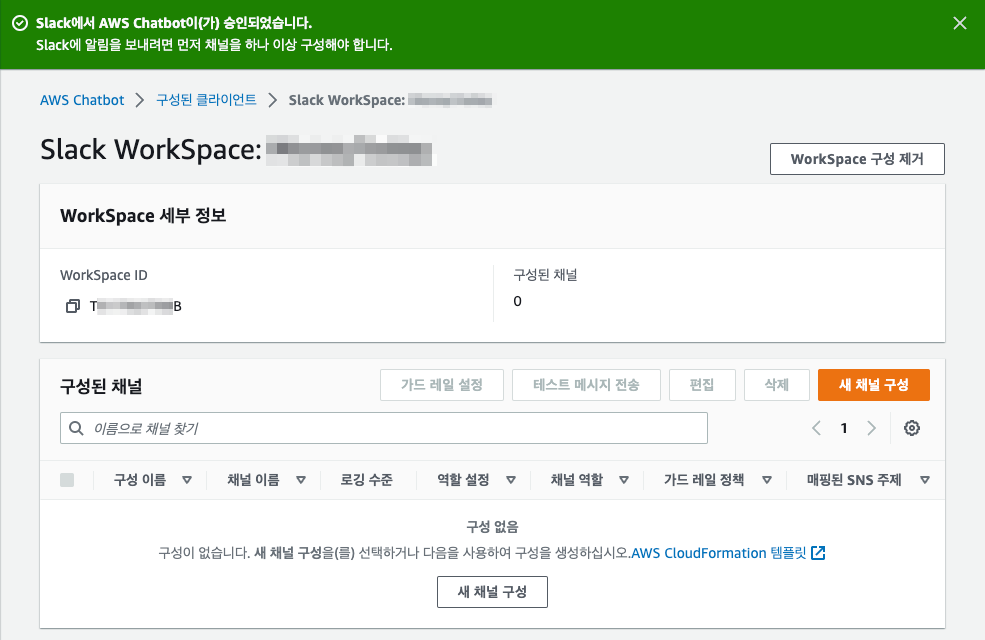985x640 pixels.
Task: Sort by 채널 역할 column arrow
Action: click(x=624, y=480)
